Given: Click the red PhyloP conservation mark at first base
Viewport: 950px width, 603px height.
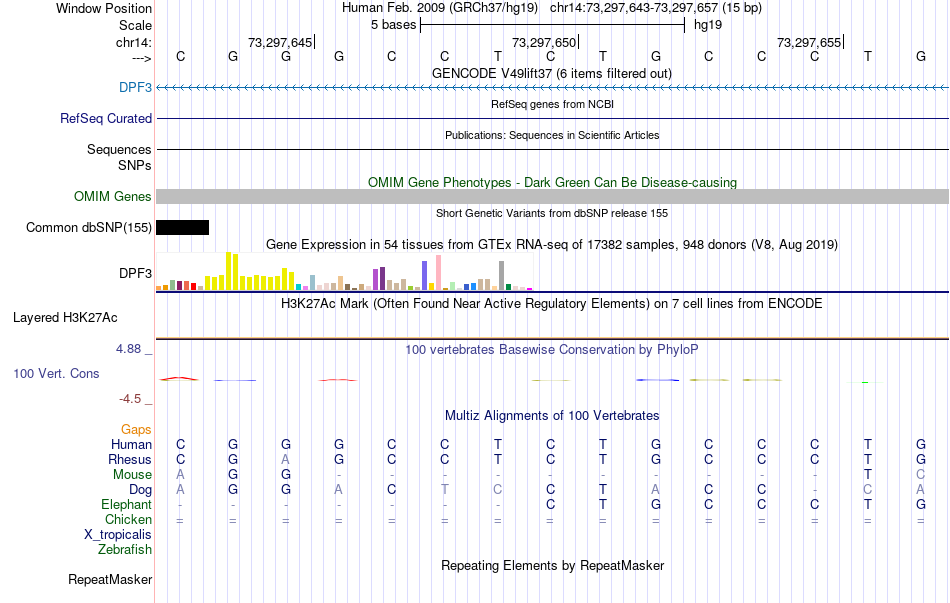Looking at the screenshot, I should [x=179, y=379].
